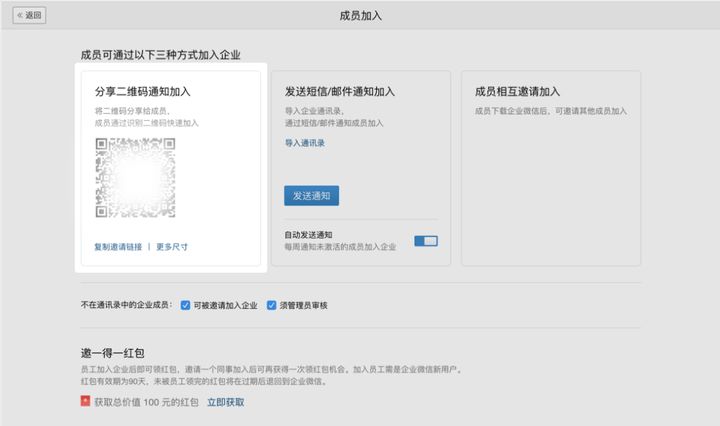Uncheck the 须管理员审核 checkbox
The image size is (720, 426).
[x=272, y=305]
